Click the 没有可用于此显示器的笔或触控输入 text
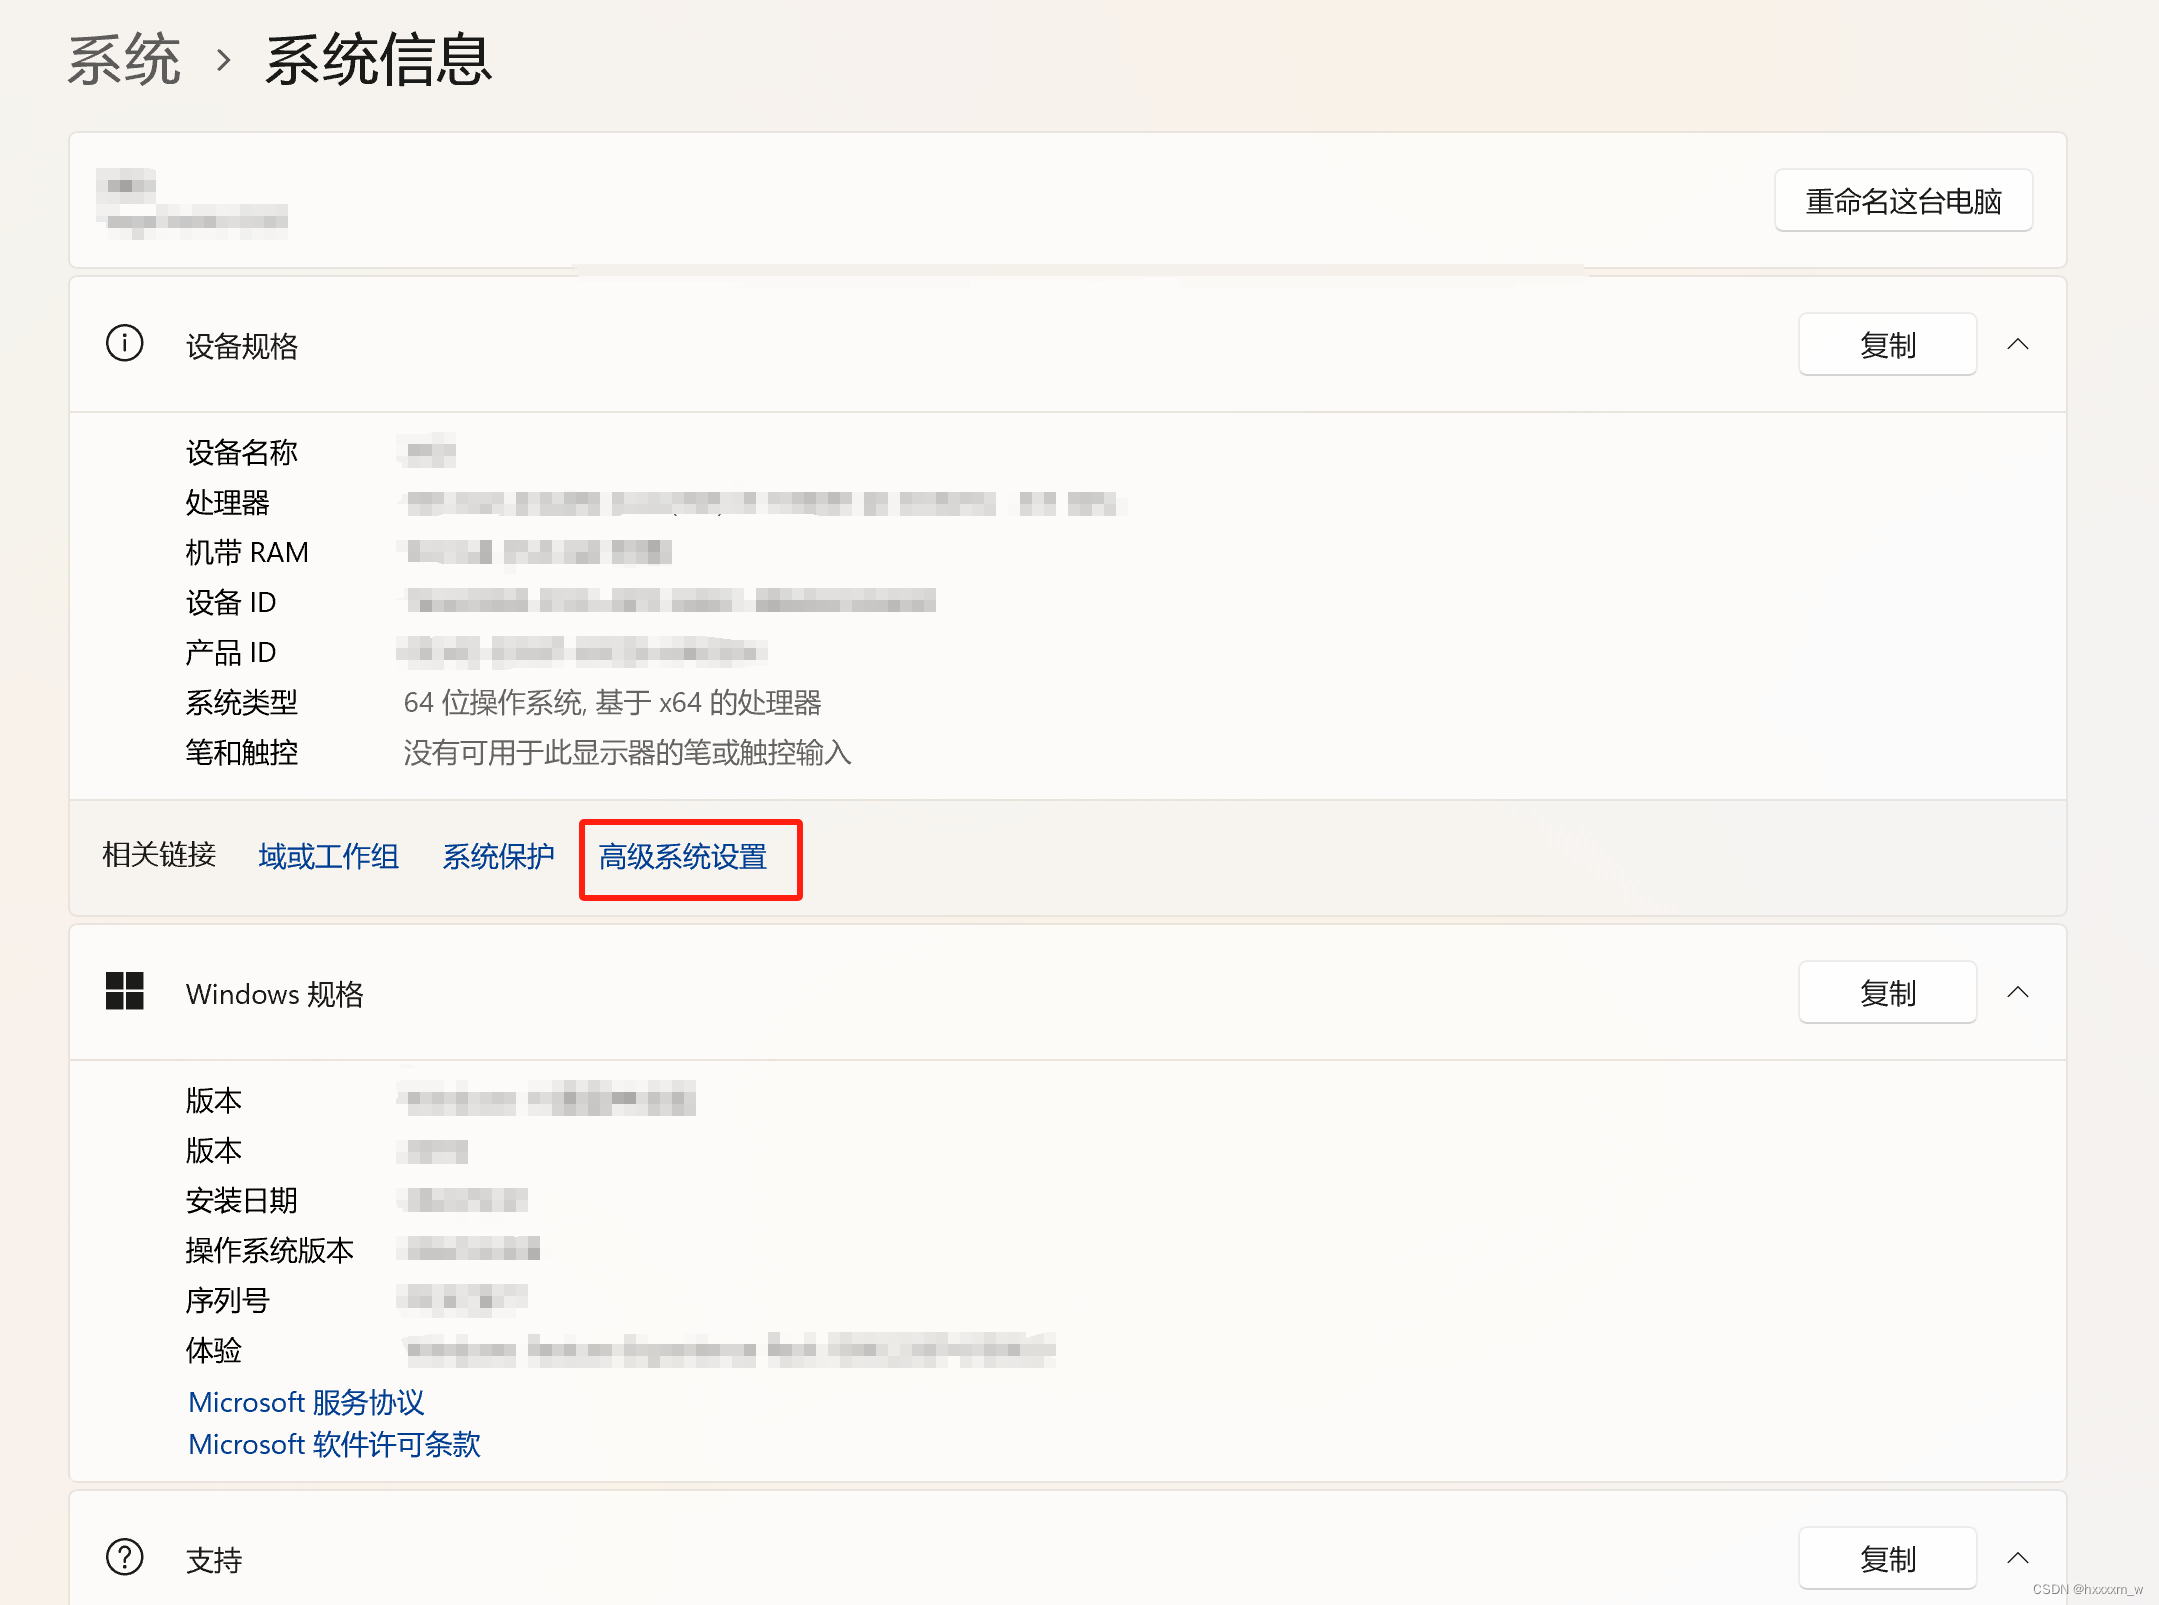Viewport: 2159px width, 1605px height. 628,753
